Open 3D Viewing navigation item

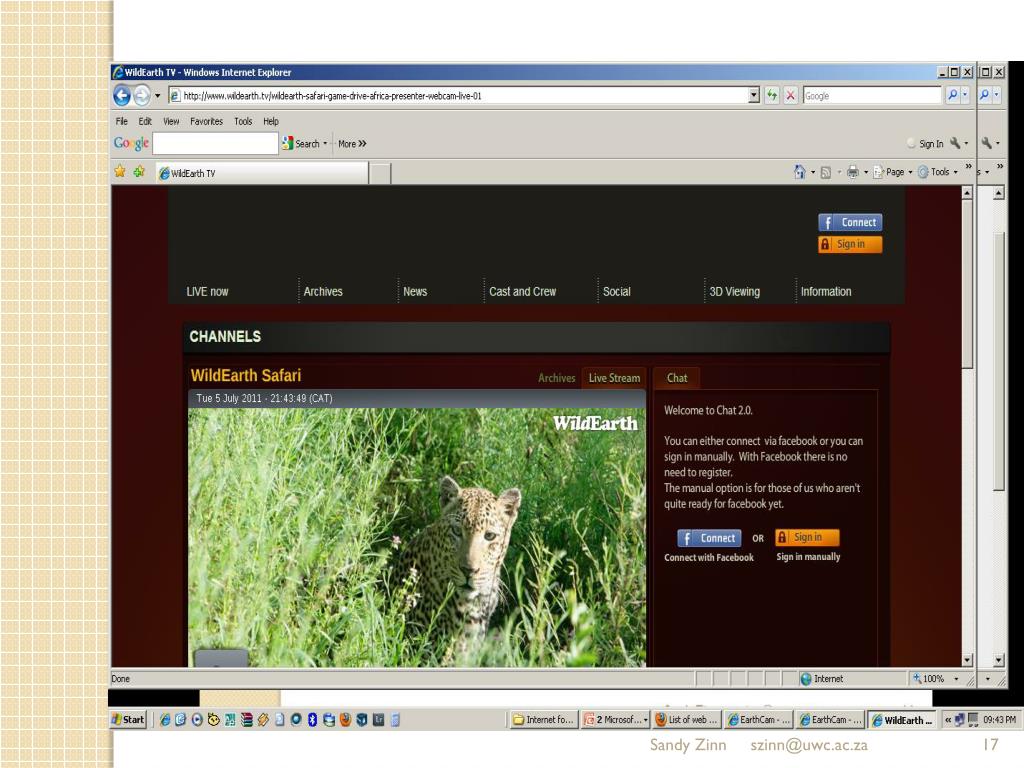734,292
